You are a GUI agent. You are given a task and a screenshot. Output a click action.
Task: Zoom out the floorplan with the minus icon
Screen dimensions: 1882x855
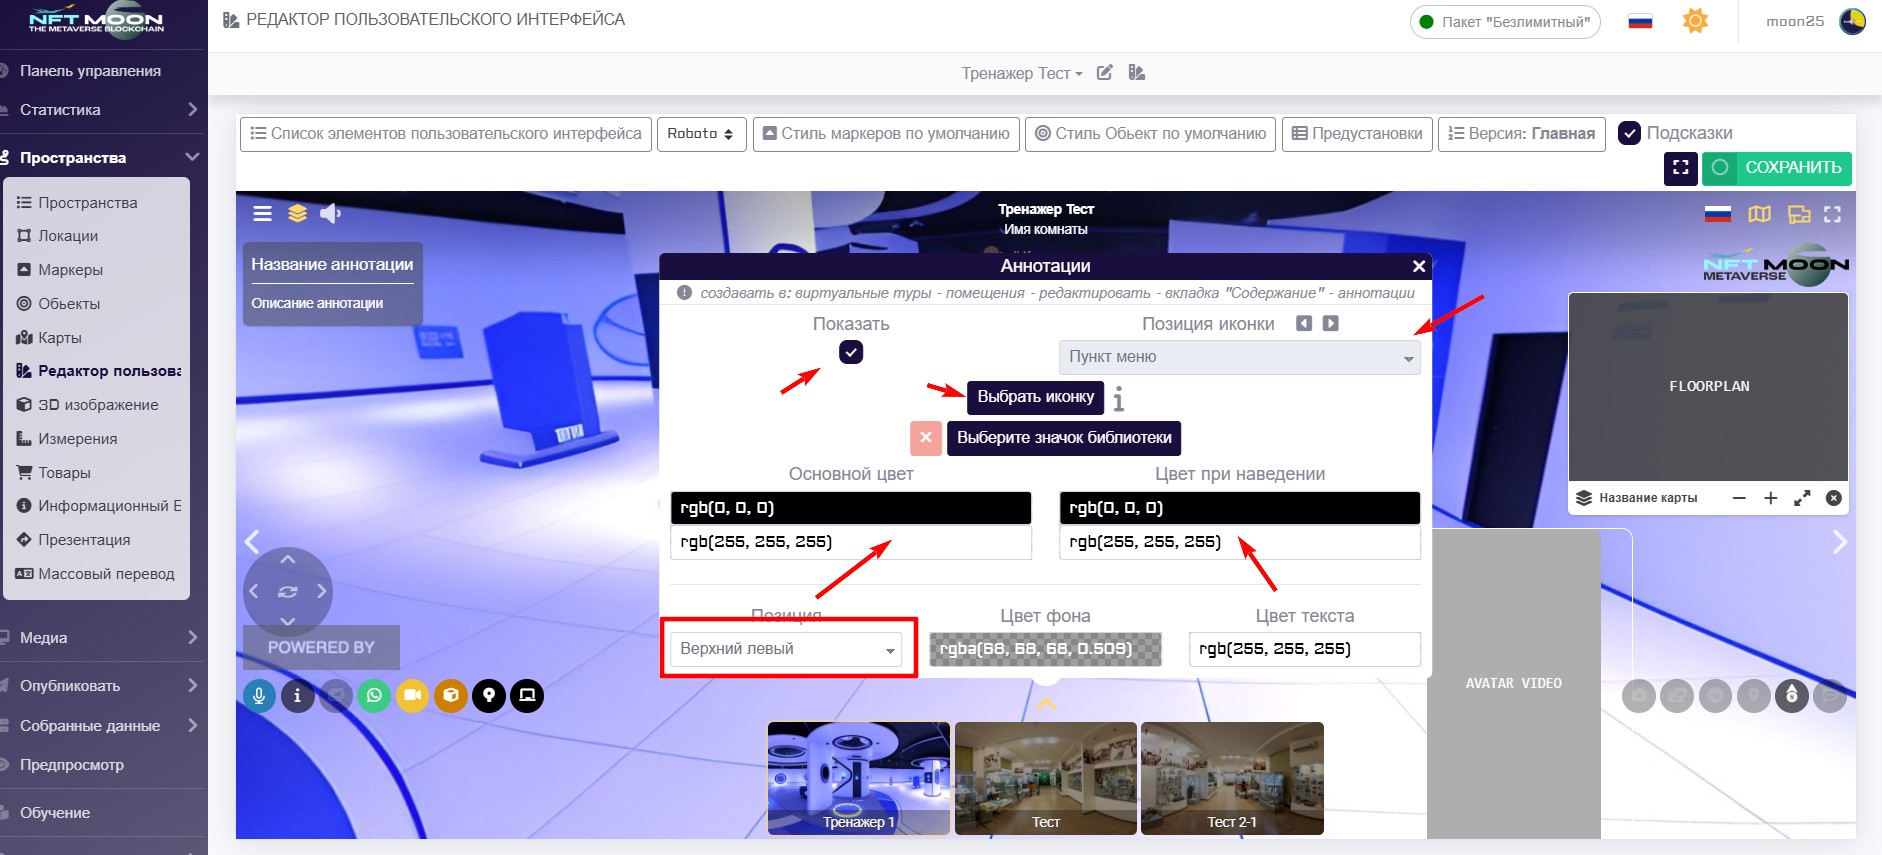[1739, 498]
